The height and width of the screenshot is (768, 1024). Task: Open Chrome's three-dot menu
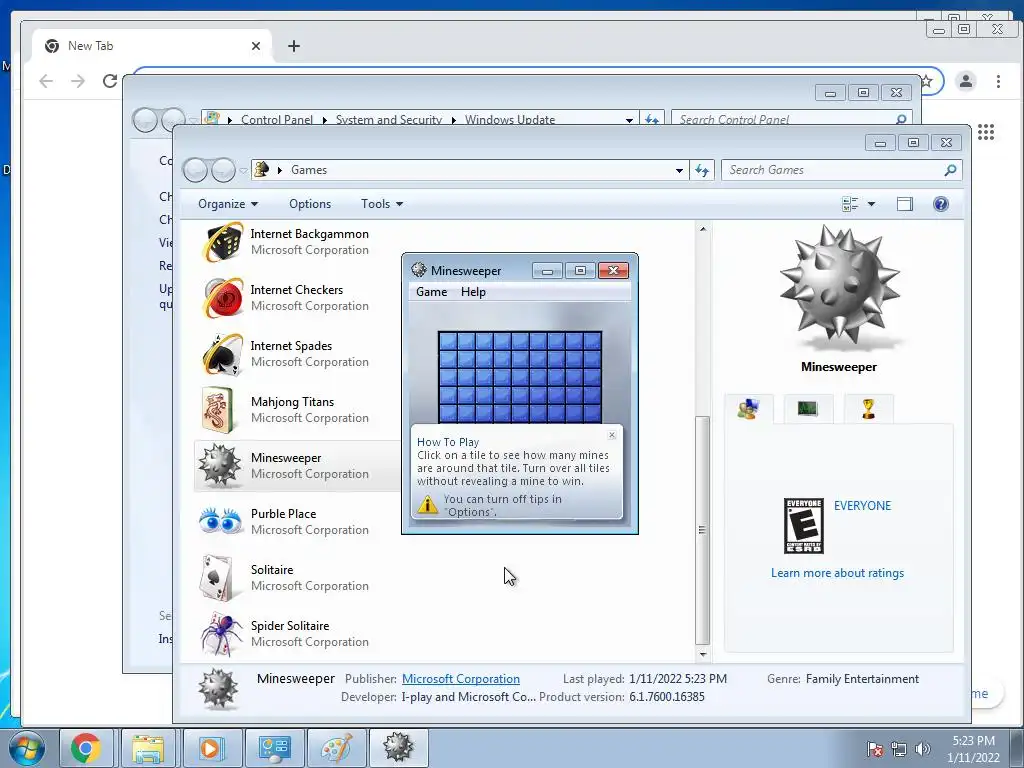click(x=999, y=82)
